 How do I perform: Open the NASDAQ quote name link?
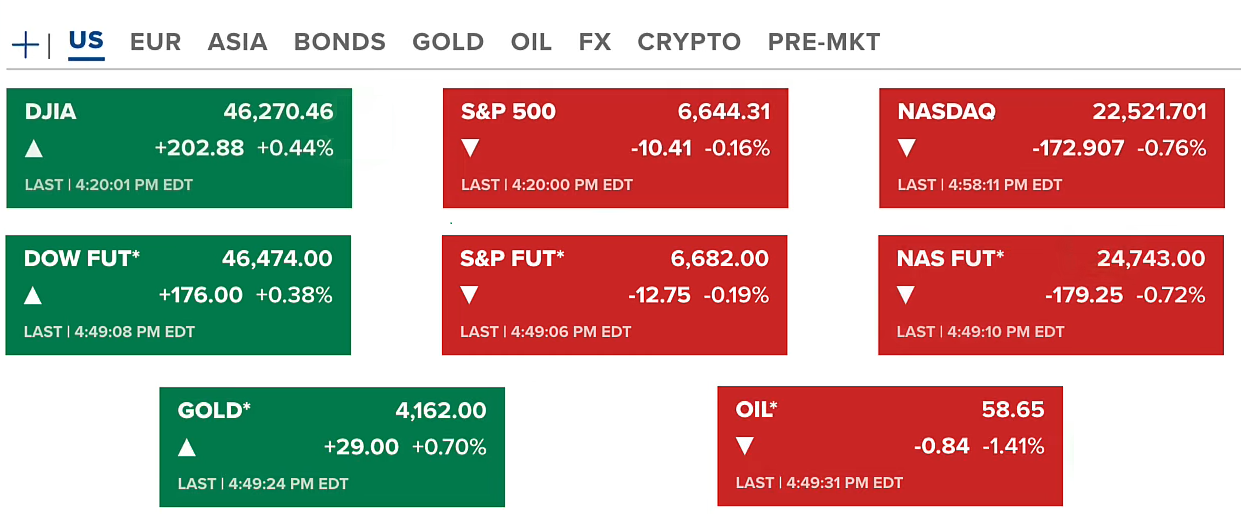pyautogui.click(x=946, y=112)
